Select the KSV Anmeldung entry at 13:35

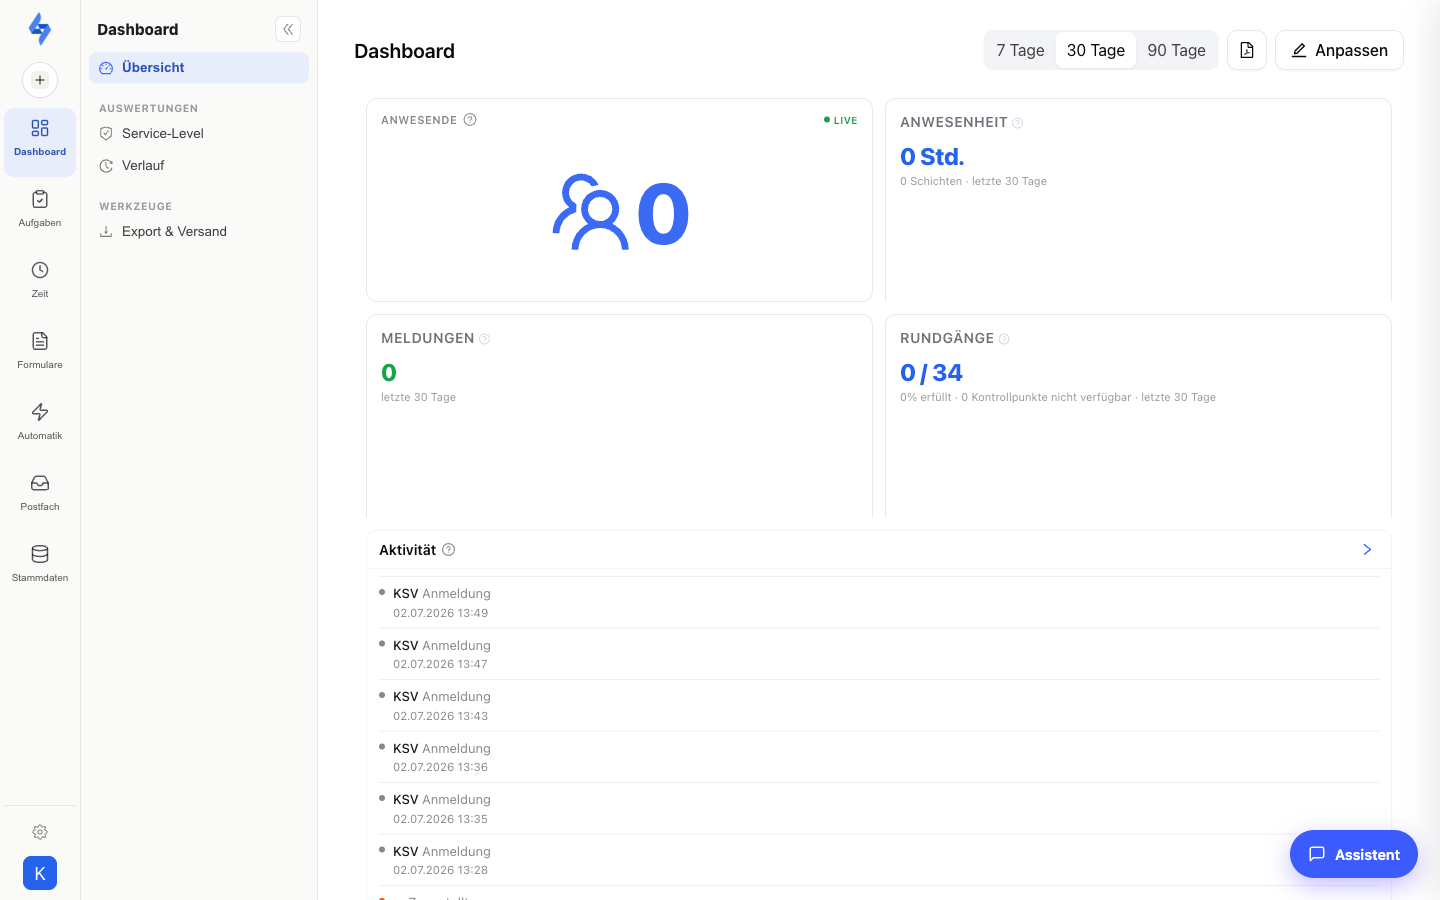coord(879,809)
